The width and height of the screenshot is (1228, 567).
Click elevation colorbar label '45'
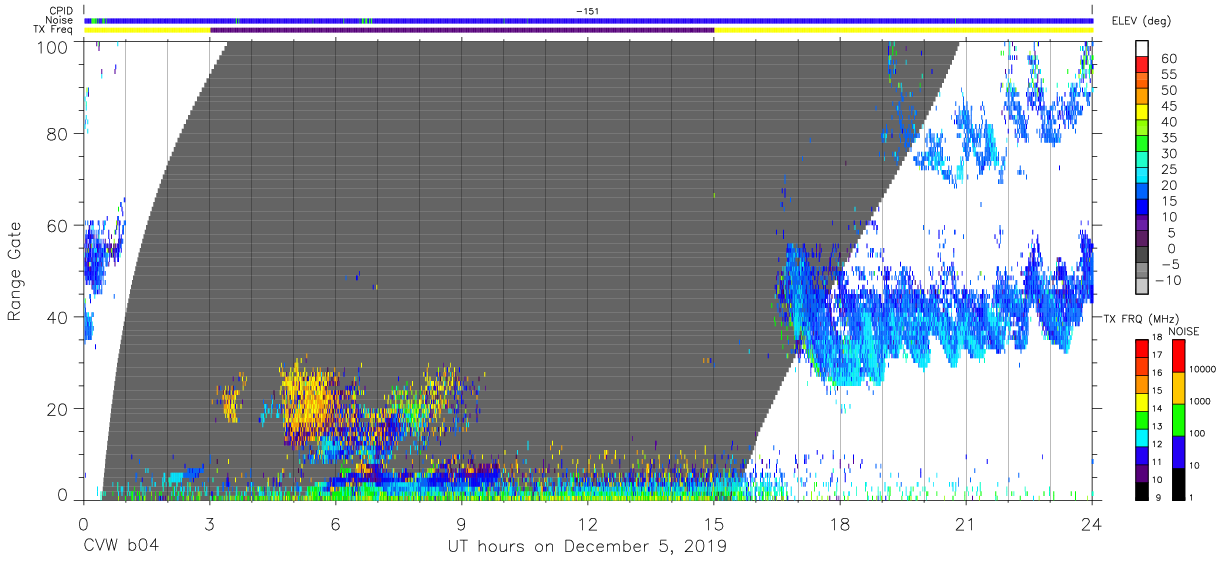coord(1167,106)
